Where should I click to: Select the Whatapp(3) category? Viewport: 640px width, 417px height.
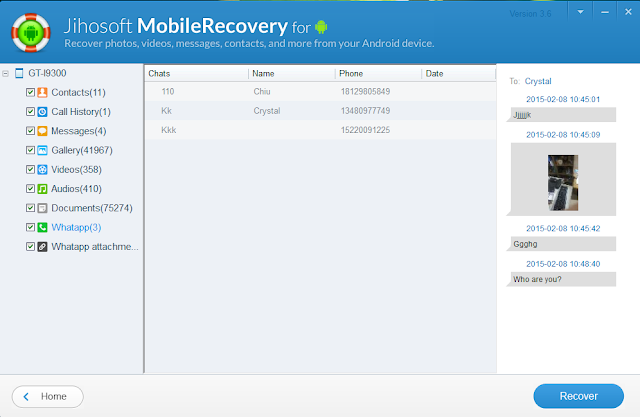coord(76,227)
